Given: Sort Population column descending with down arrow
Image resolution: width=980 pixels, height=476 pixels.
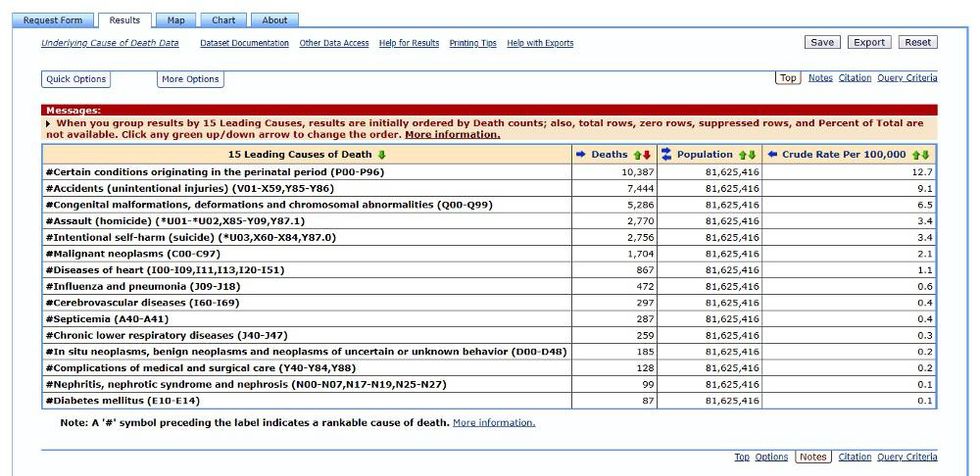Looking at the screenshot, I should pos(752,155).
